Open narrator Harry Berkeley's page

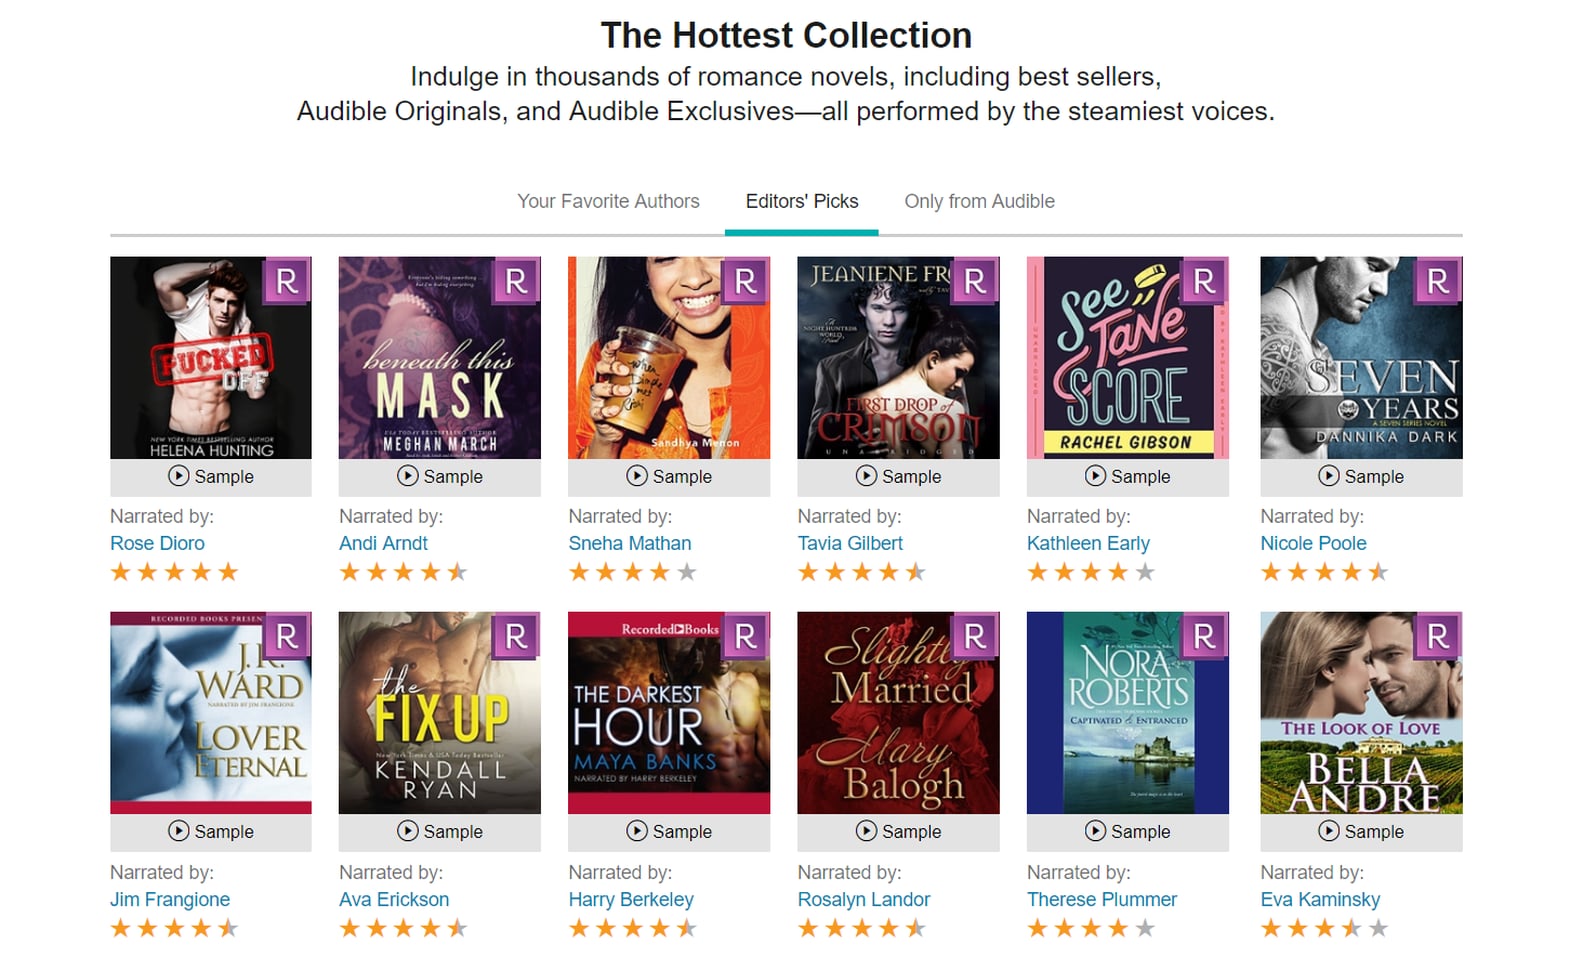[631, 899]
